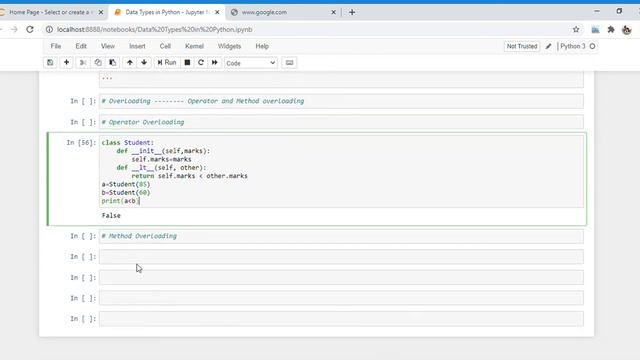This screenshot has width=640, height=360.
Task: Open the Widgets menu
Action: [x=229, y=47]
